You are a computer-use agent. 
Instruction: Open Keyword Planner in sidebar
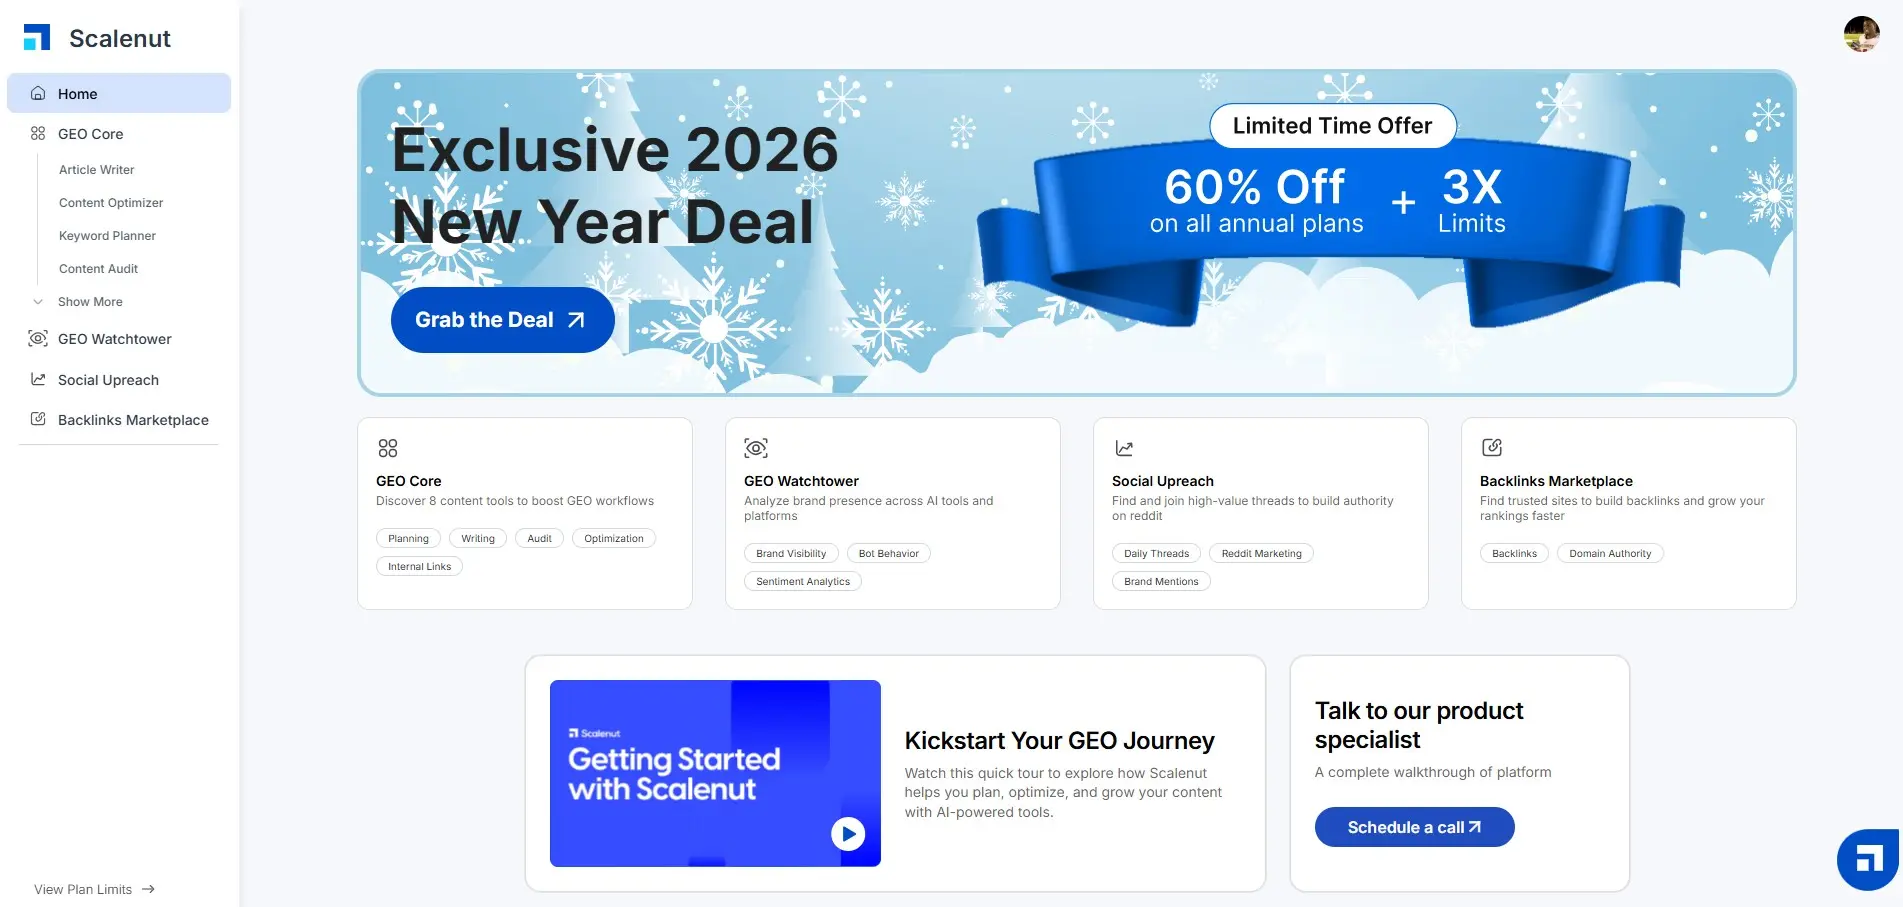(x=107, y=236)
